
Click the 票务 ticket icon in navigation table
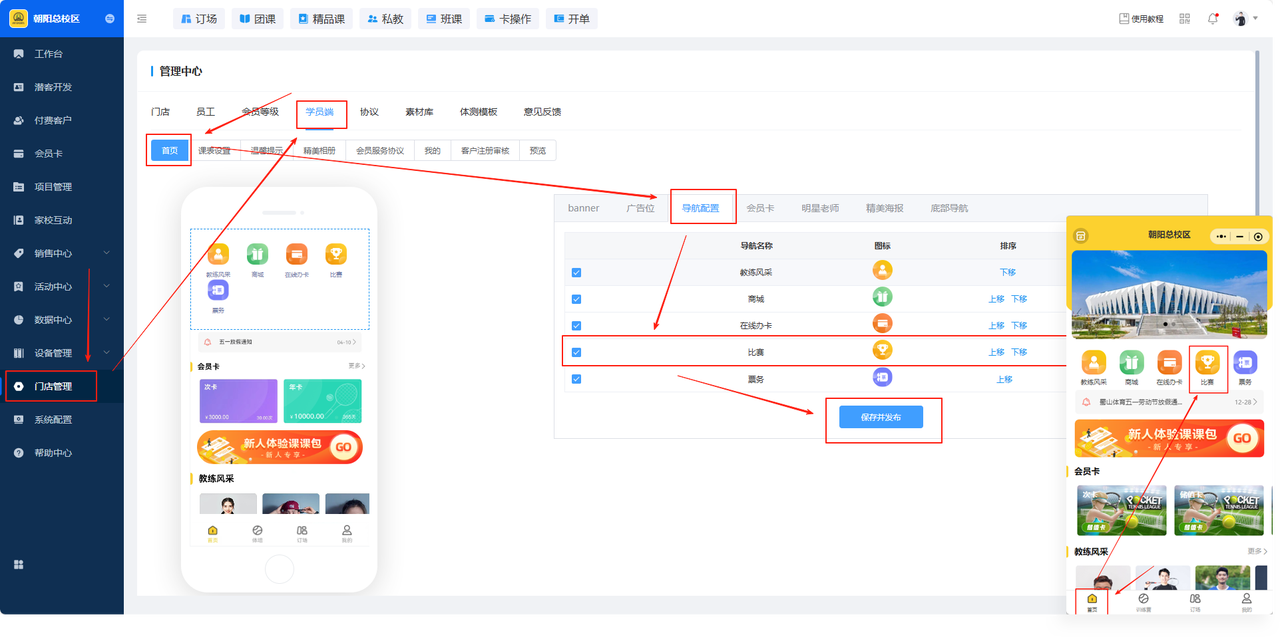tap(882, 378)
